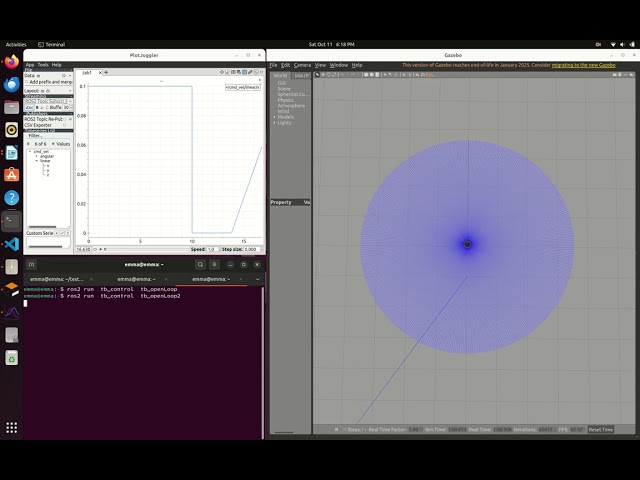Expand the Models node in Gazebo World tree

pos(275,117)
